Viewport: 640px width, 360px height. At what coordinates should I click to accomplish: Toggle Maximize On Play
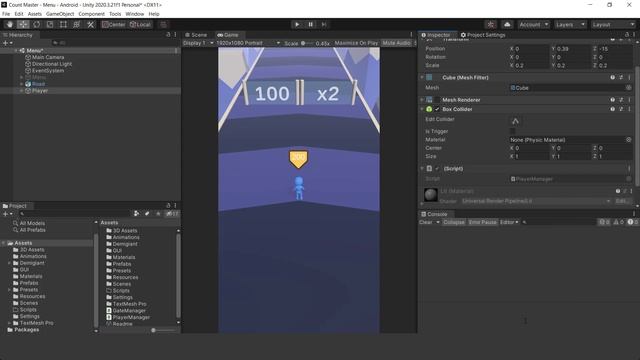pyautogui.click(x=356, y=43)
